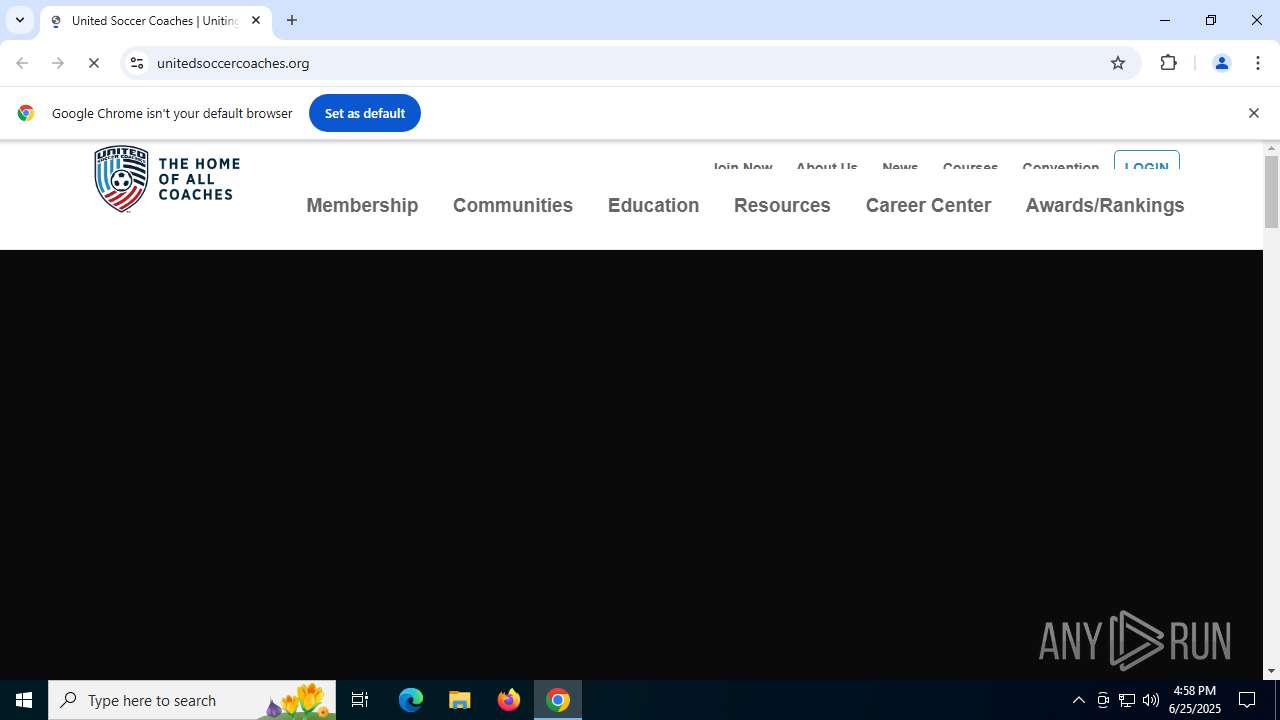1280x720 pixels.
Task: Open the Career Center menu
Action: click(x=928, y=205)
